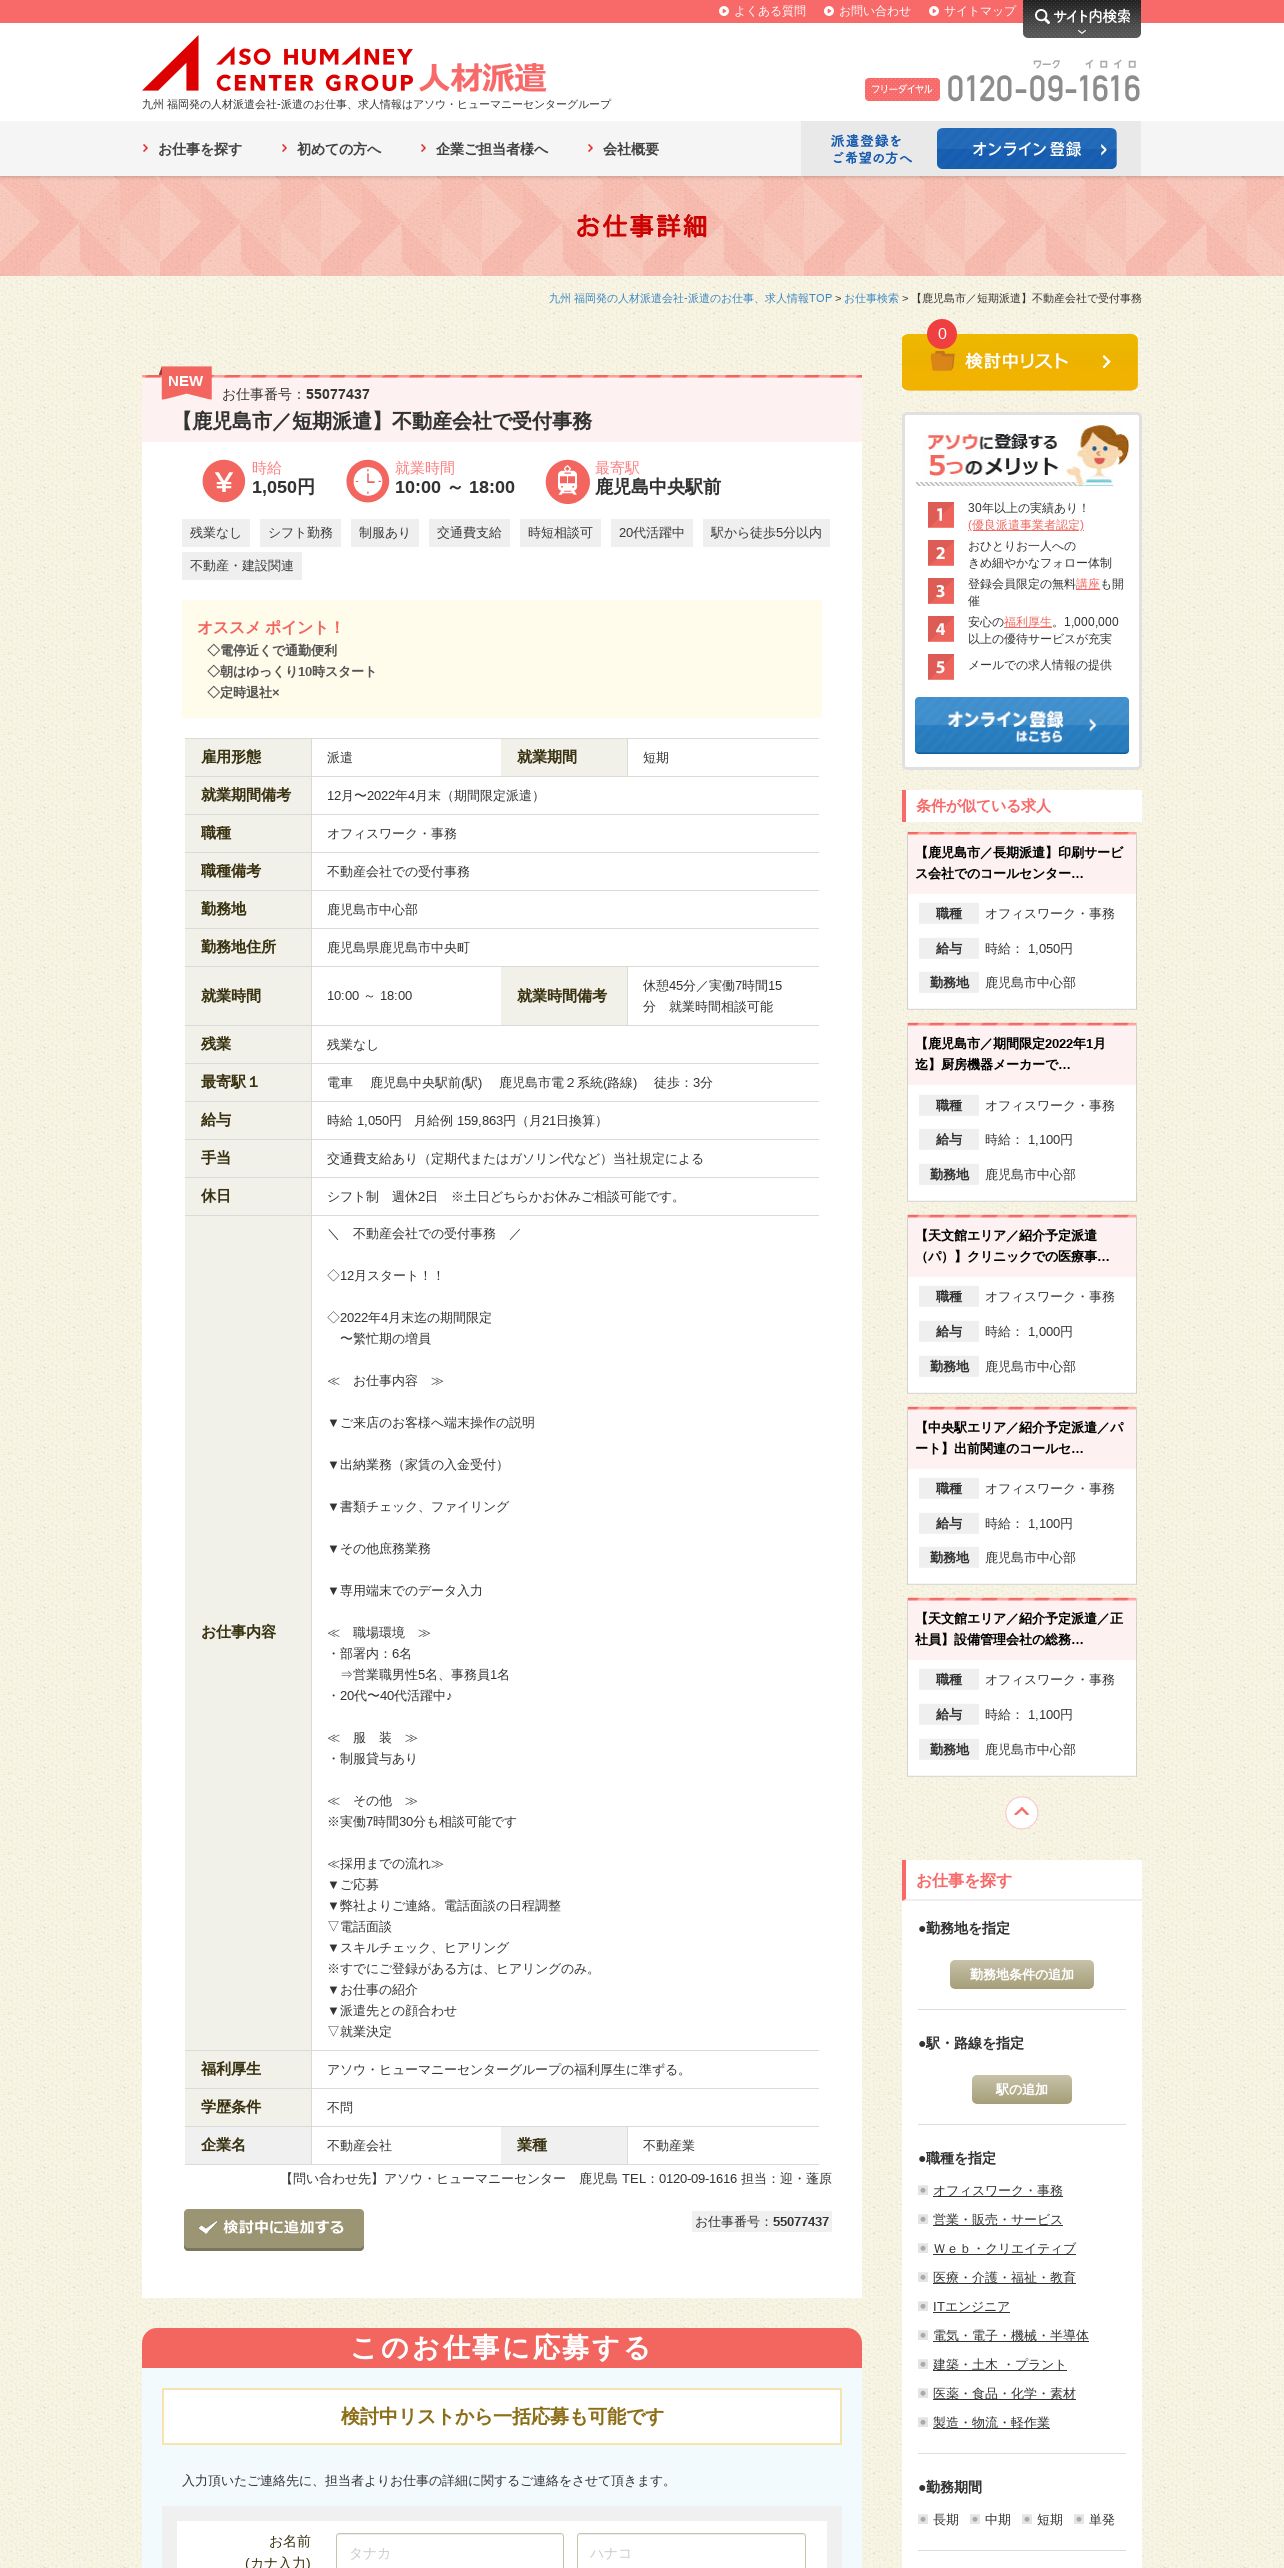Open 会社概要 menu

point(623,149)
